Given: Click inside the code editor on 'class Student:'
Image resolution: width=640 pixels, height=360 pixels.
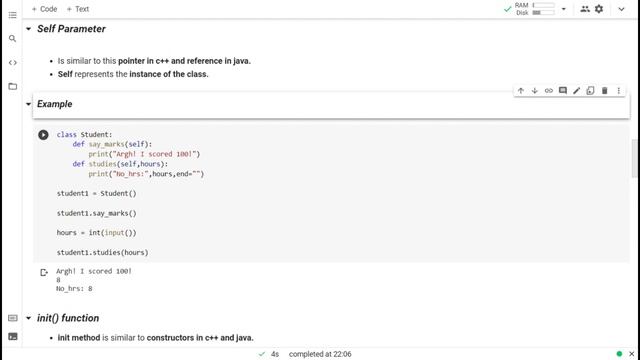Looking at the screenshot, I should (x=84, y=134).
